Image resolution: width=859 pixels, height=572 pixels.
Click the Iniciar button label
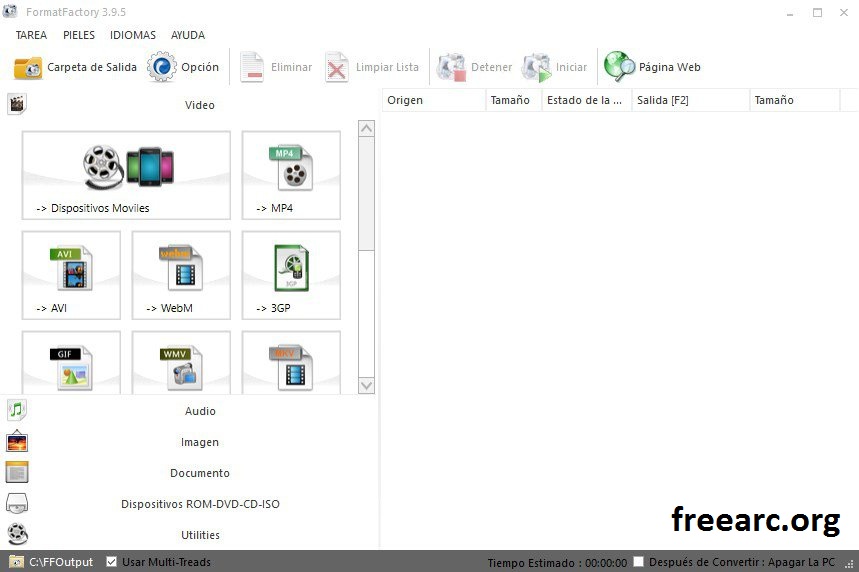point(571,67)
